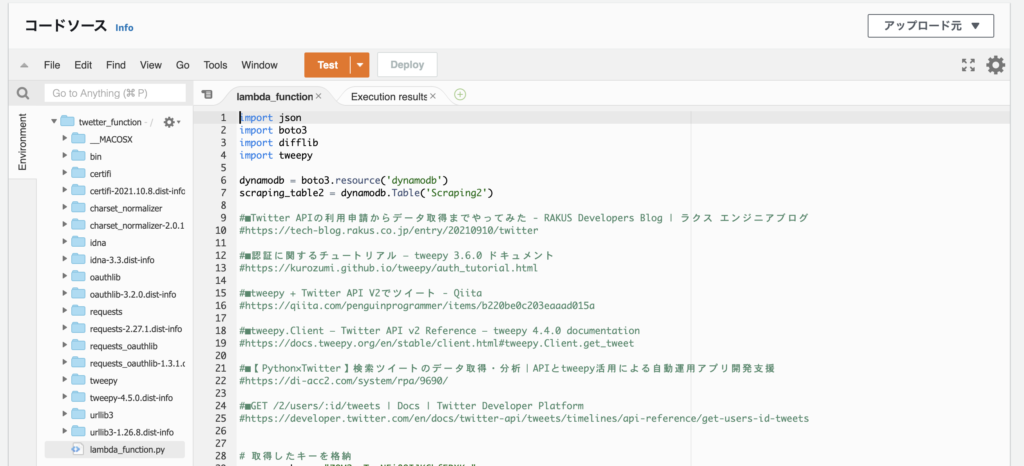Focus the Go to Anything search field

(114, 93)
